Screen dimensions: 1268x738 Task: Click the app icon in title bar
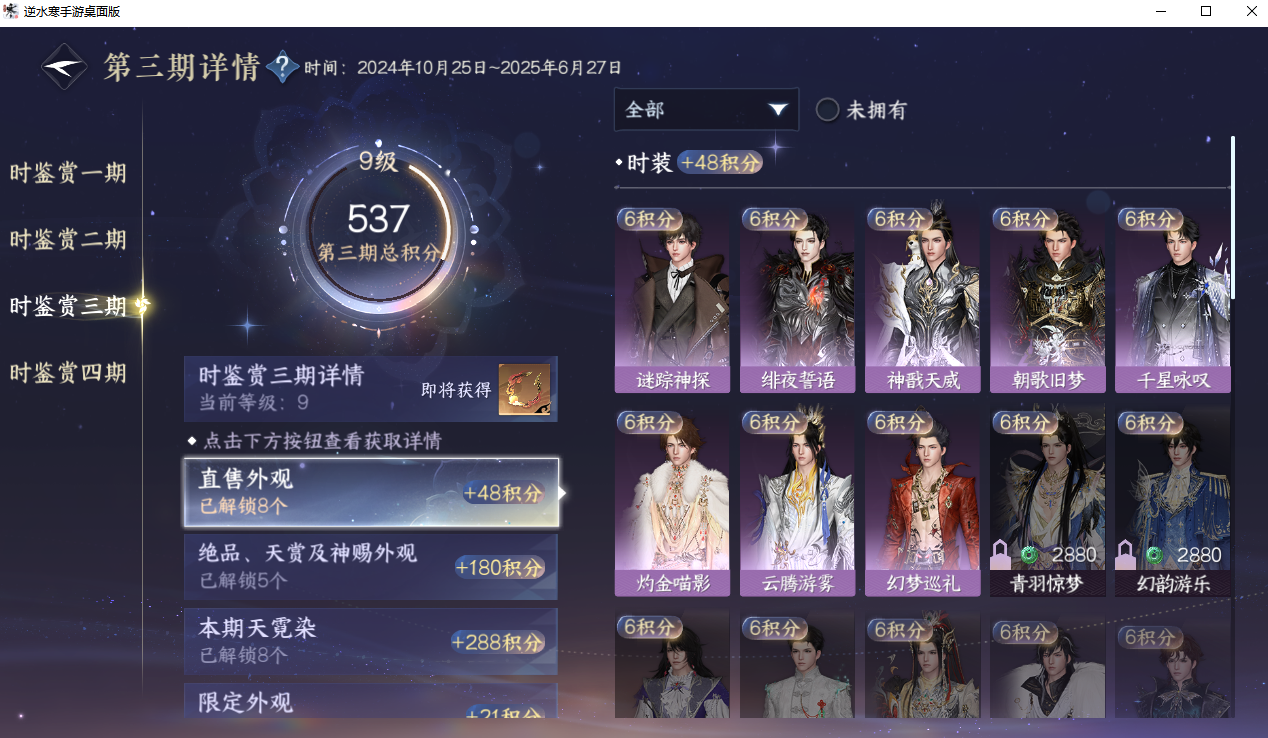coord(12,12)
